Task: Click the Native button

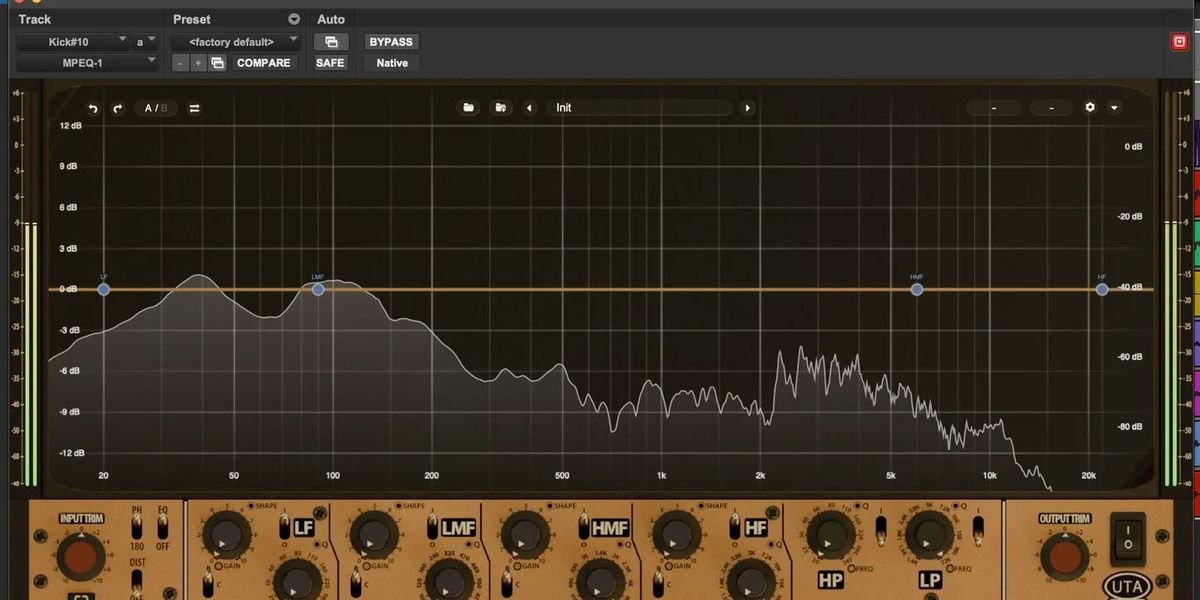Action: coord(392,63)
